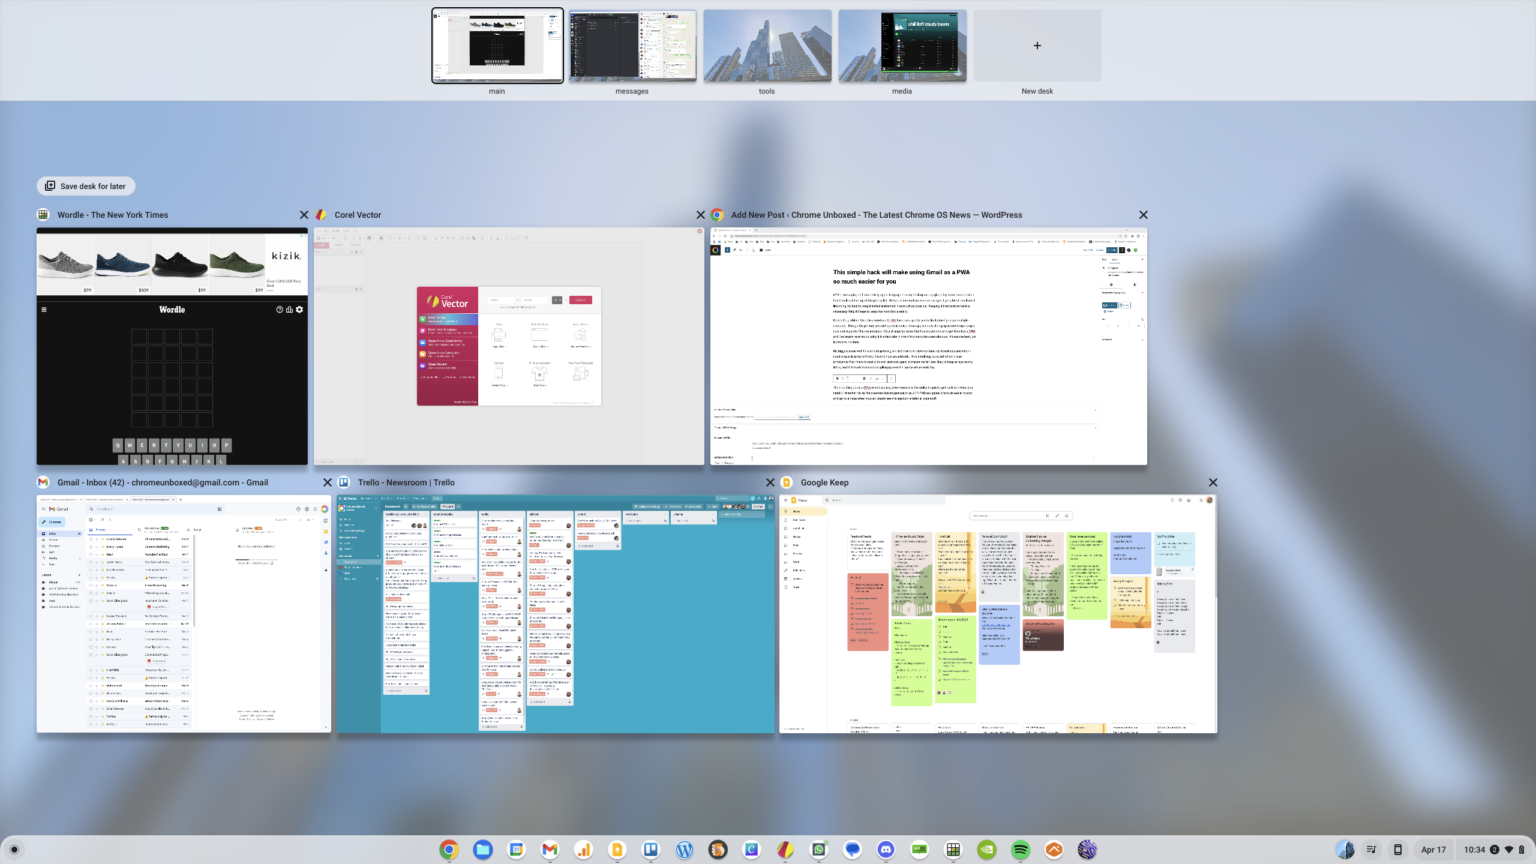Launch Spotify from the shelf
The height and width of the screenshot is (864, 1536).
pyautogui.click(x=1020, y=850)
